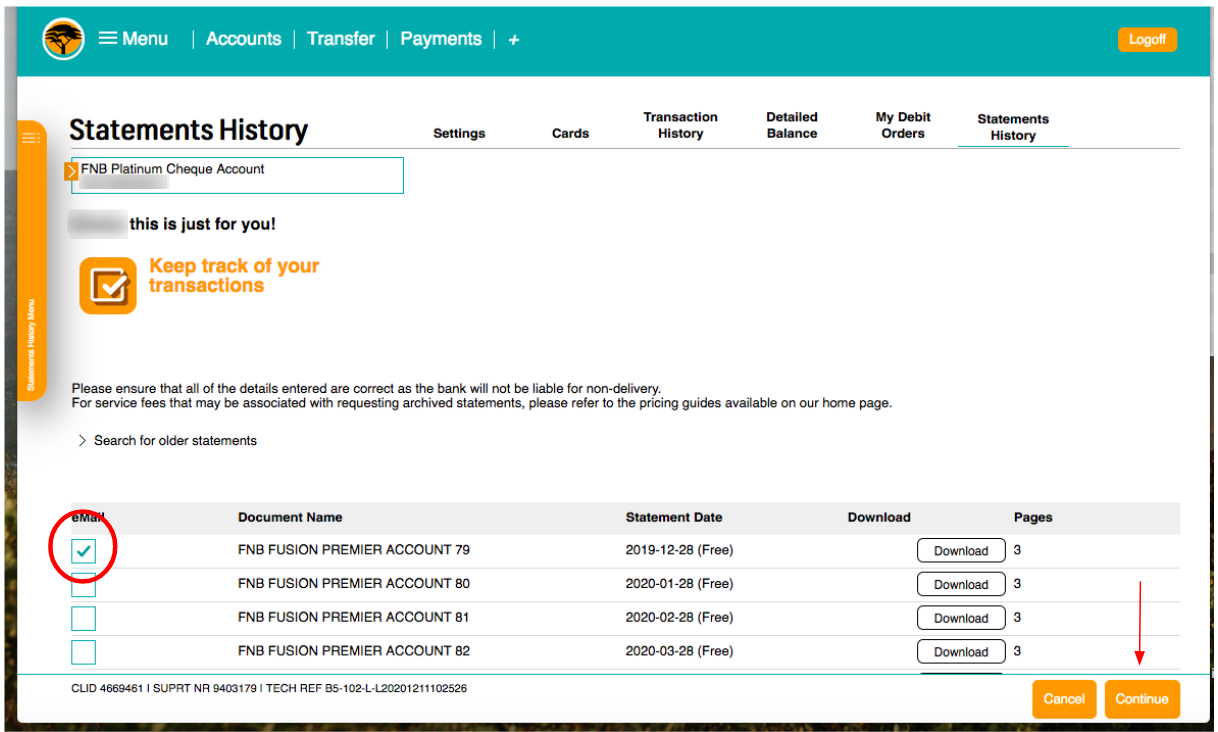Click the Cancel button
Image resolution: width=1218 pixels, height=732 pixels.
pos(1063,699)
